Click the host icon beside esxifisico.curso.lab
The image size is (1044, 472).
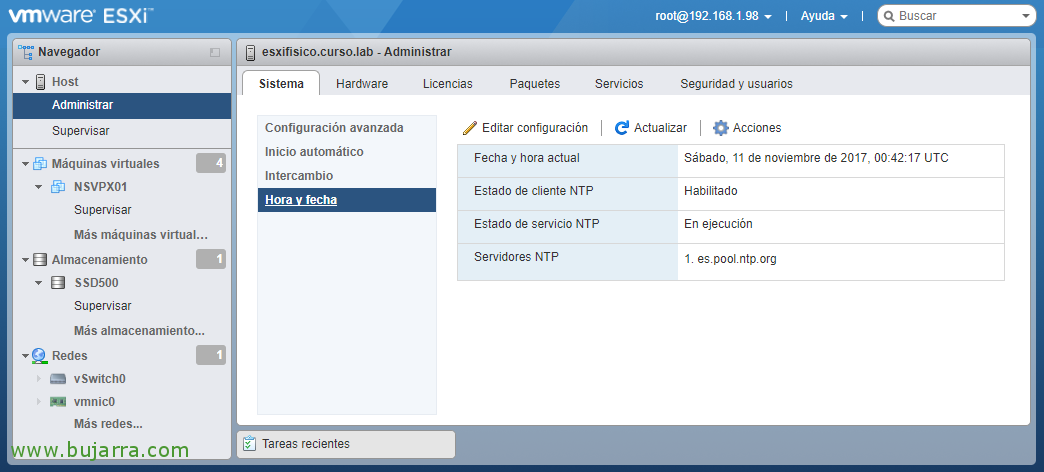tap(250, 52)
